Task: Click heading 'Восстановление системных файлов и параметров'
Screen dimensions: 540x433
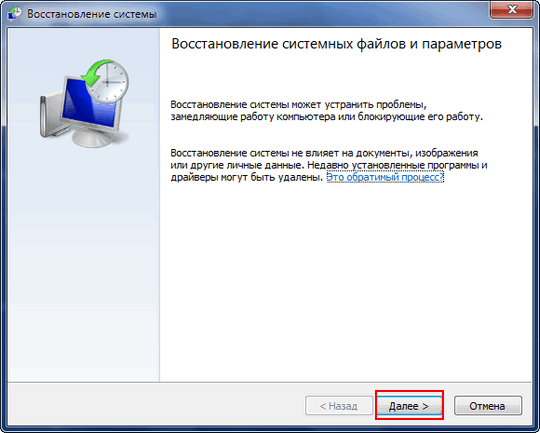Action: point(336,44)
